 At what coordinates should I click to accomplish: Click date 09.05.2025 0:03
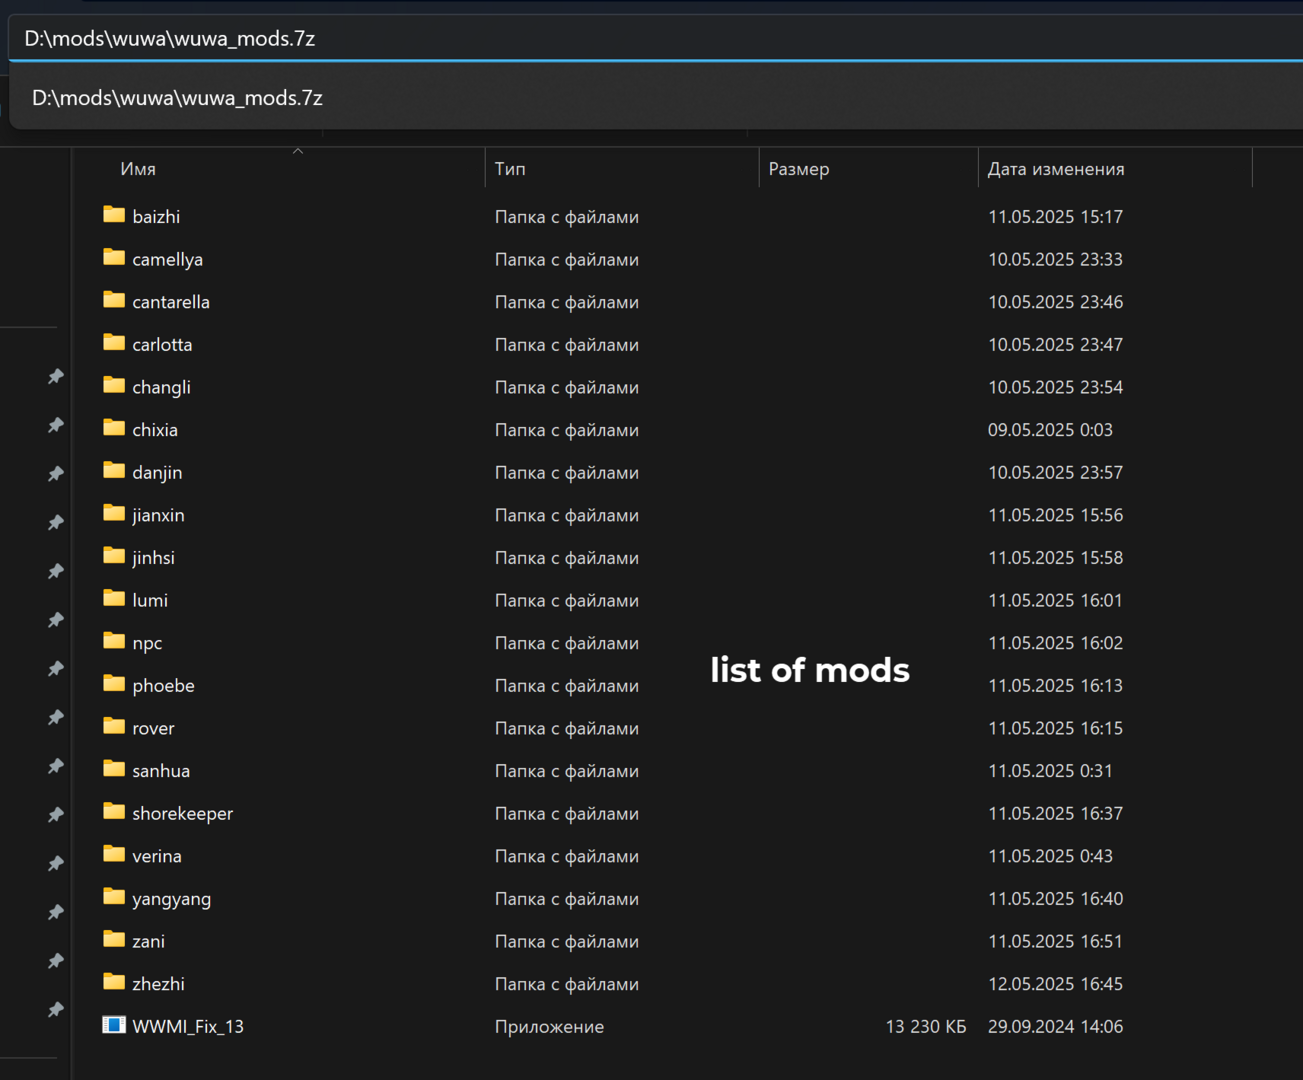click(1050, 430)
